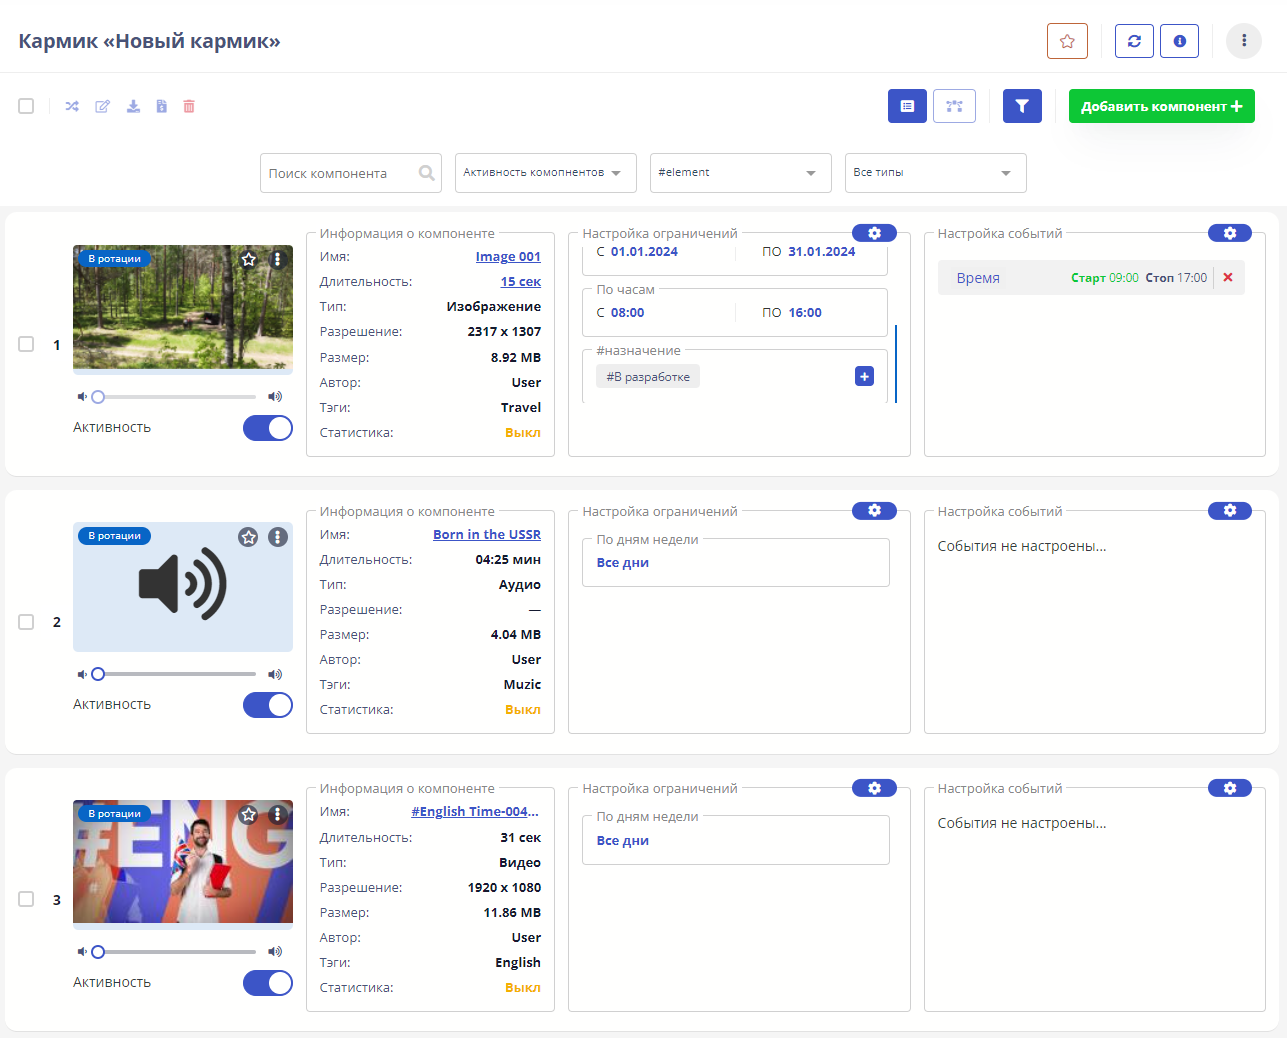Tick the select-all checkbox in toolbar
1287x1038 pixels.
[x=26, y=106]
